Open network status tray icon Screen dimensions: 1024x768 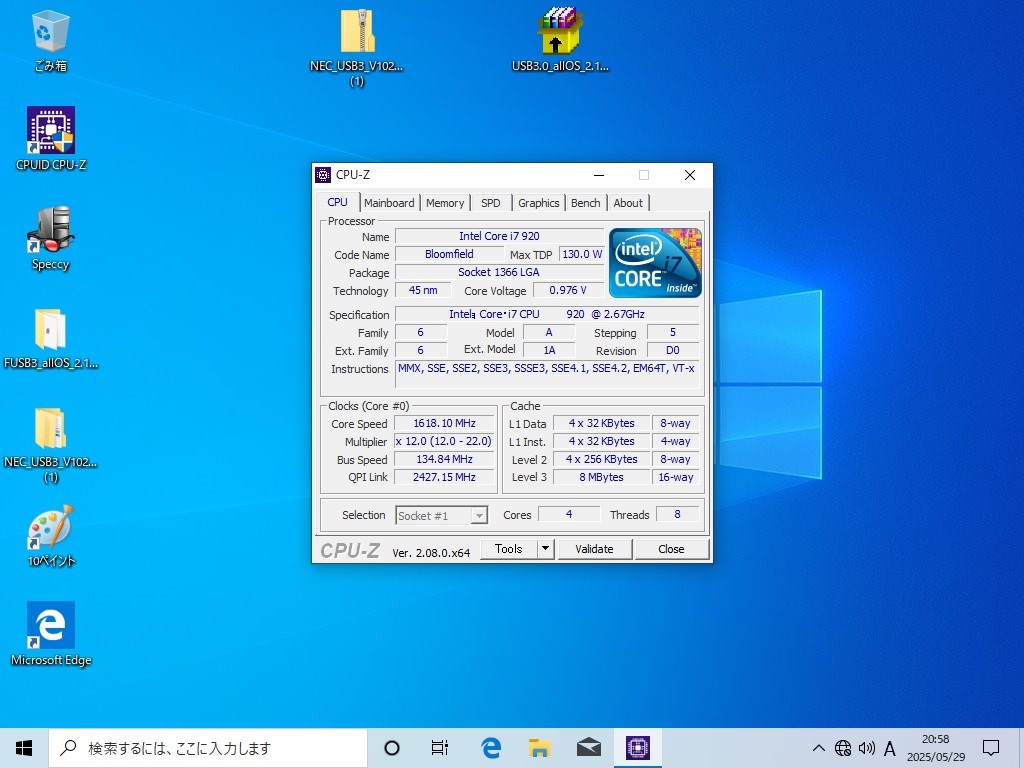(843, 748)
